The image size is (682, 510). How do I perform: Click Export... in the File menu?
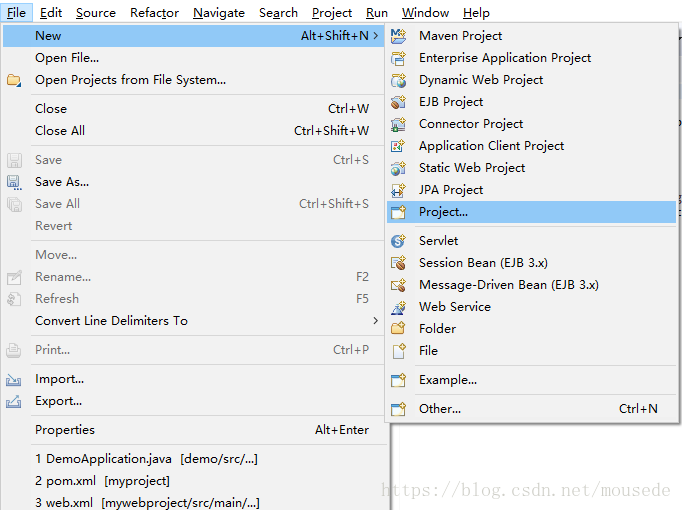click(59, 401)
